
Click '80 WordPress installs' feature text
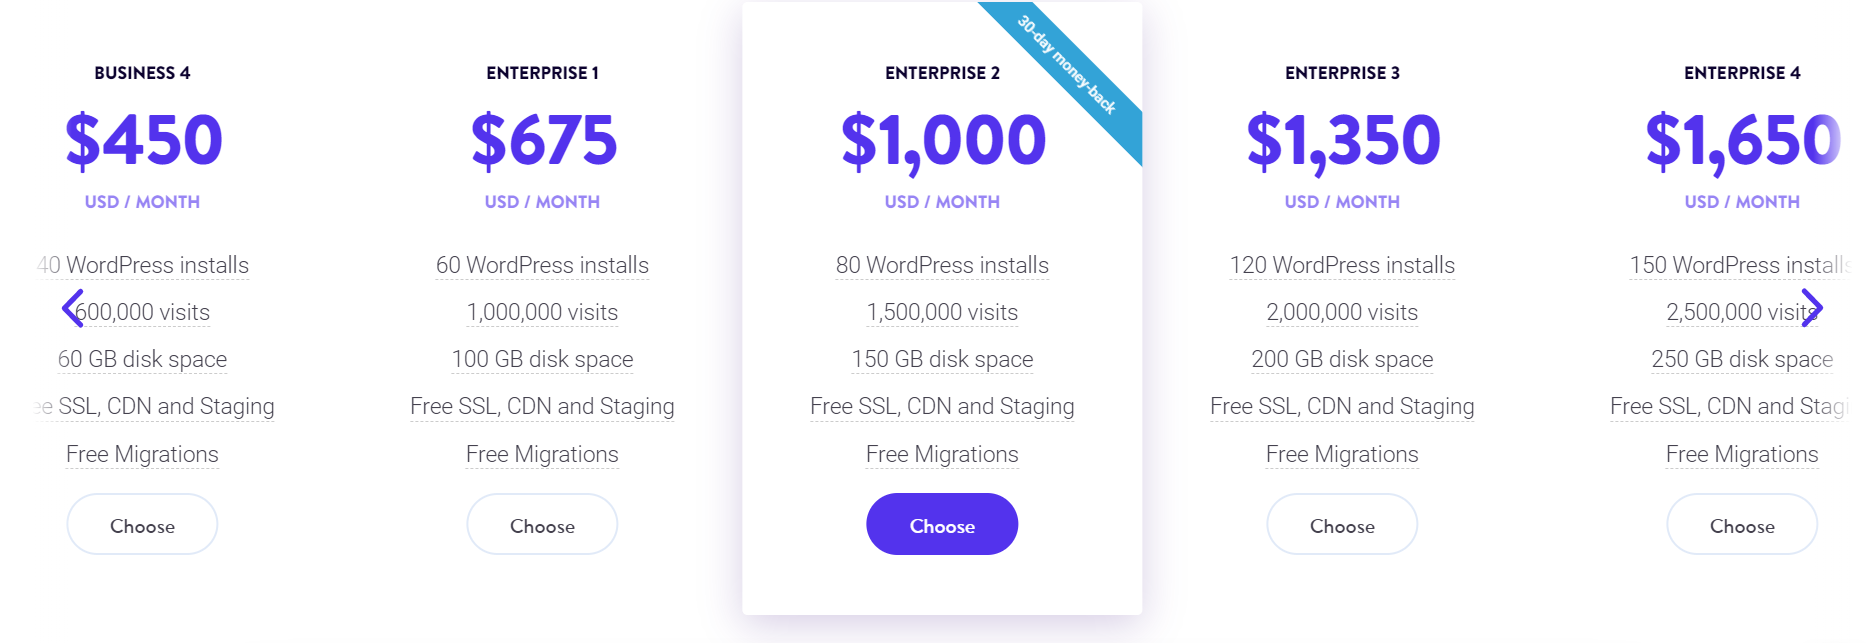pos(942,265)
